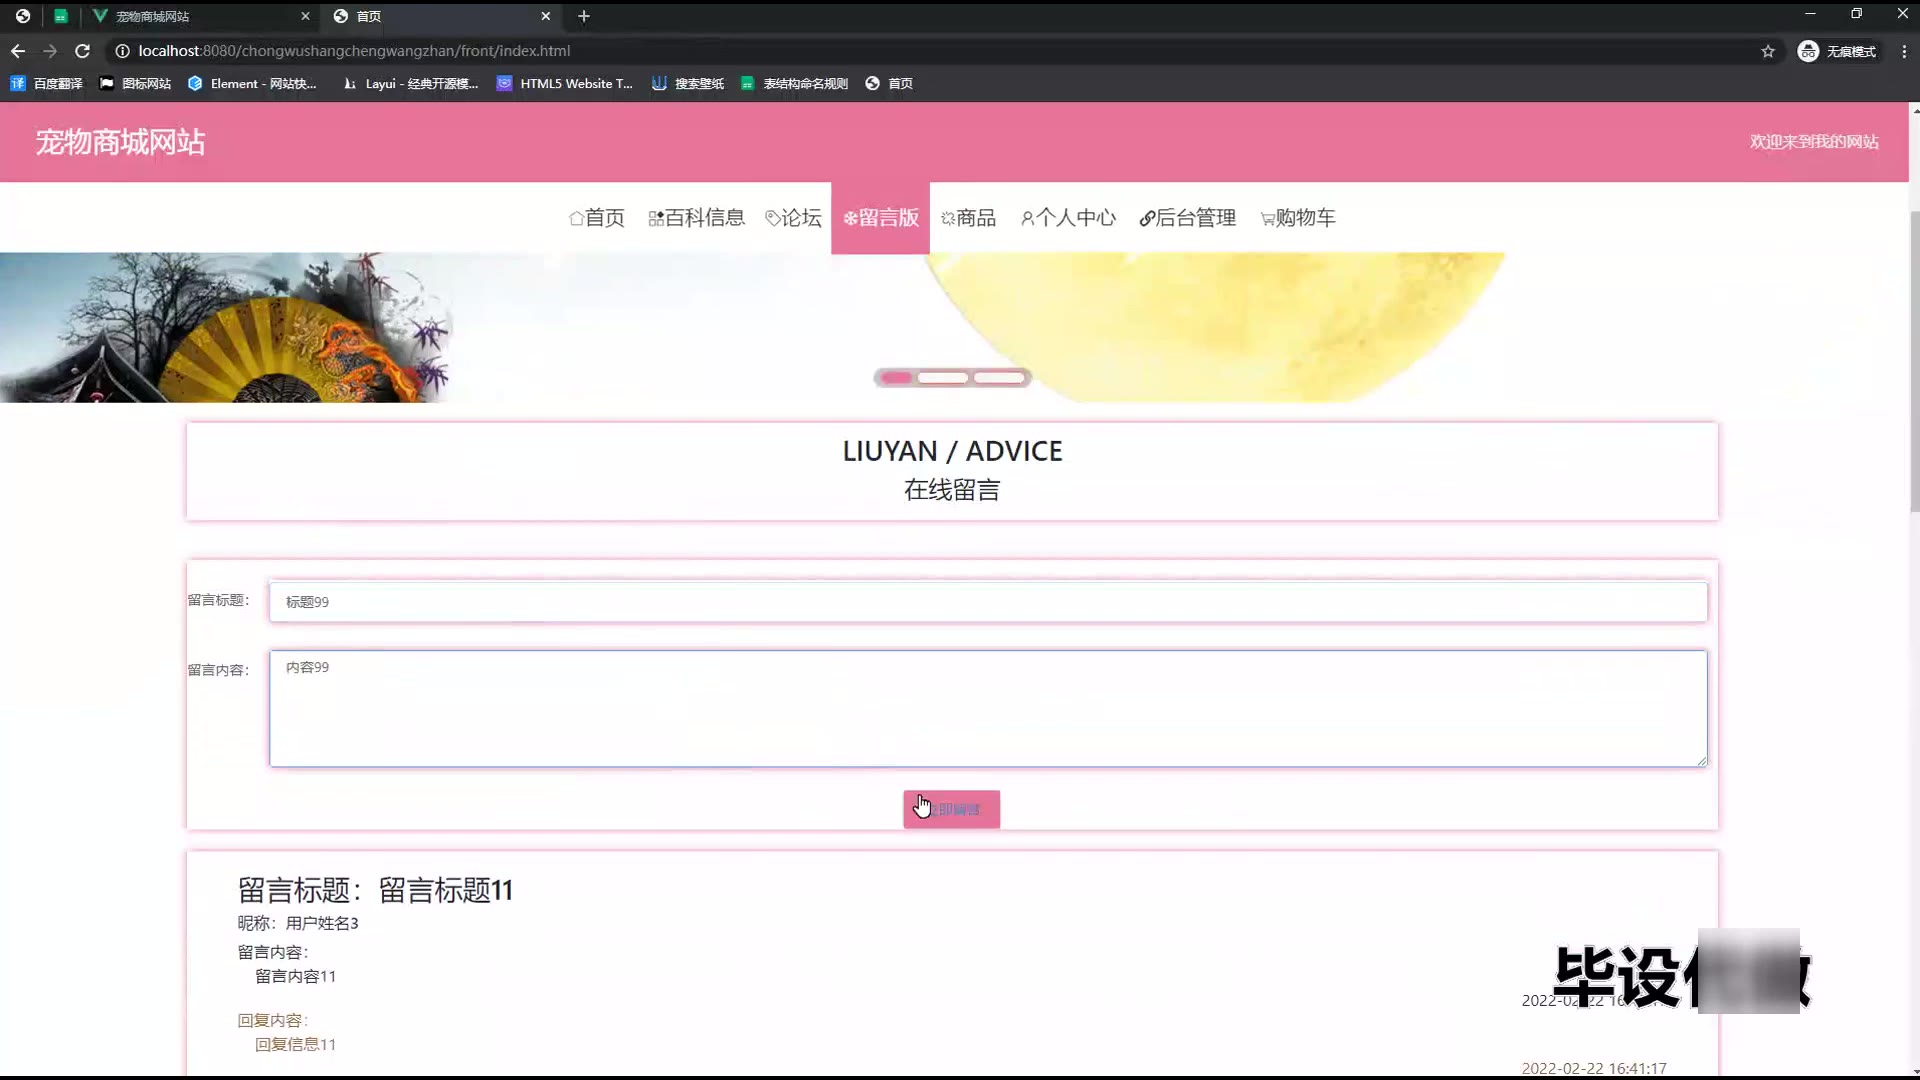Open 个人中心 in the navigation
Screen dimensions: 1920x1080
[1068, 218]
